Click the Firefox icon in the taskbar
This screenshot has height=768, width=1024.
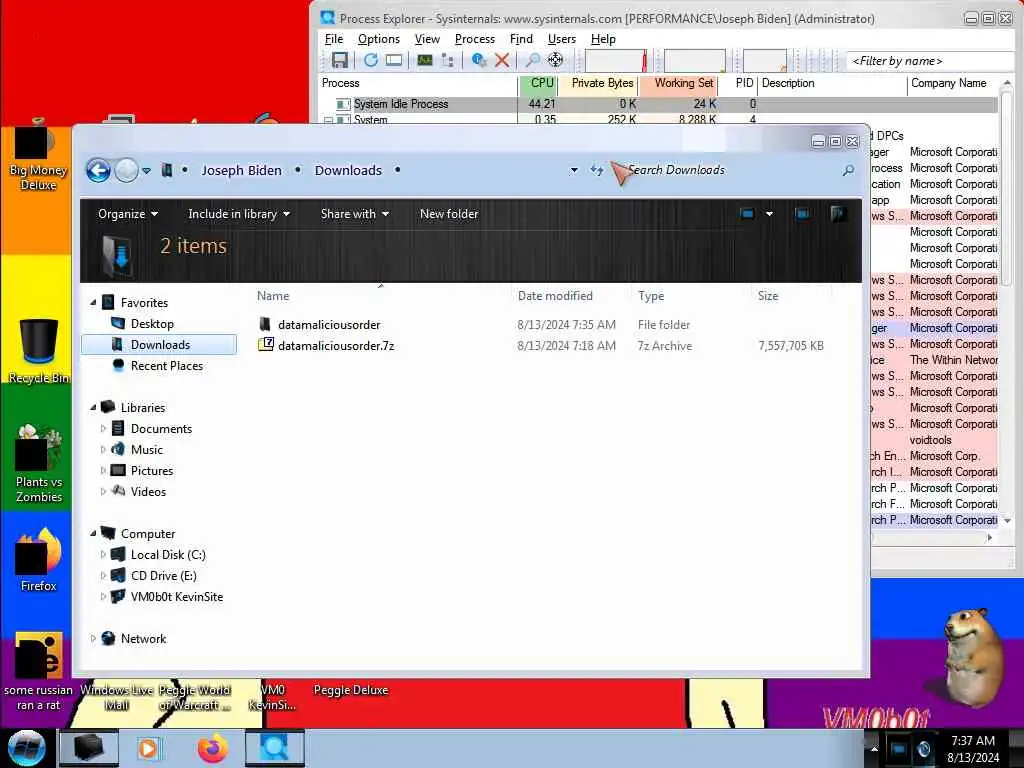click(213, 748)
